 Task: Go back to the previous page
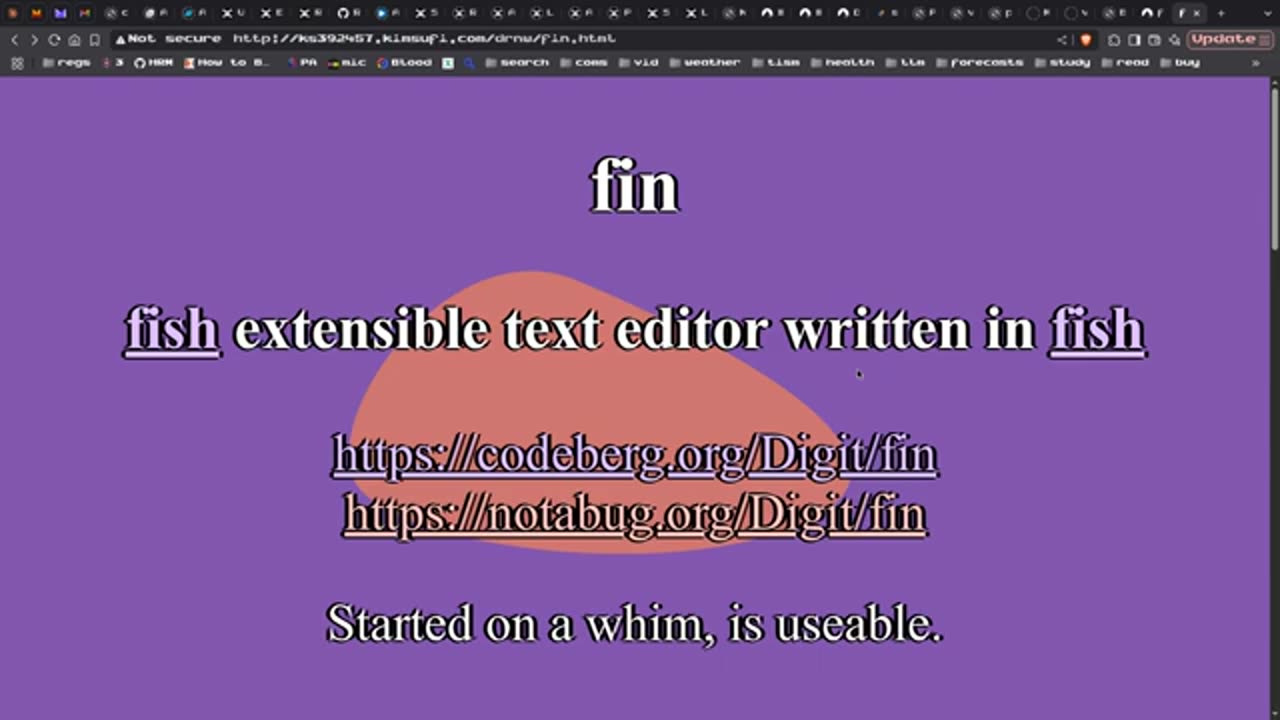point(14,39)
